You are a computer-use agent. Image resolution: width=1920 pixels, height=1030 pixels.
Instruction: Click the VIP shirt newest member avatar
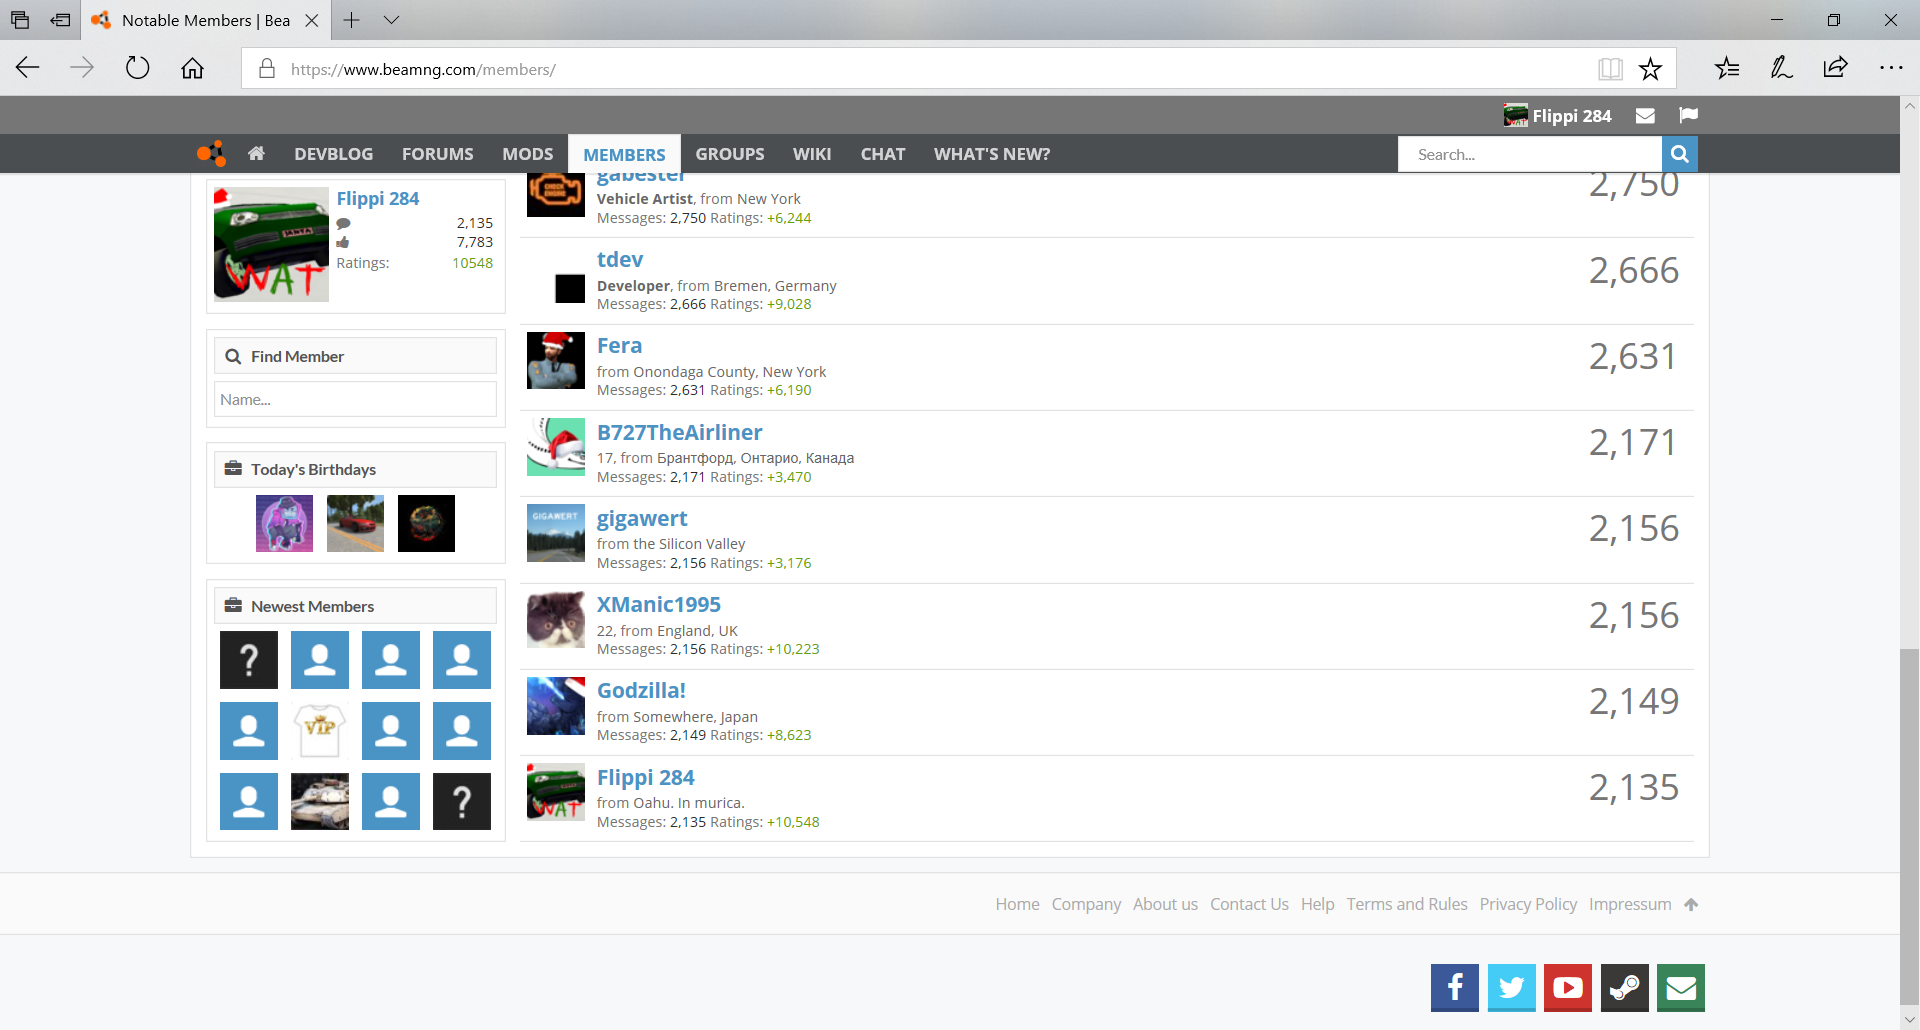click(x=320, y=730)
